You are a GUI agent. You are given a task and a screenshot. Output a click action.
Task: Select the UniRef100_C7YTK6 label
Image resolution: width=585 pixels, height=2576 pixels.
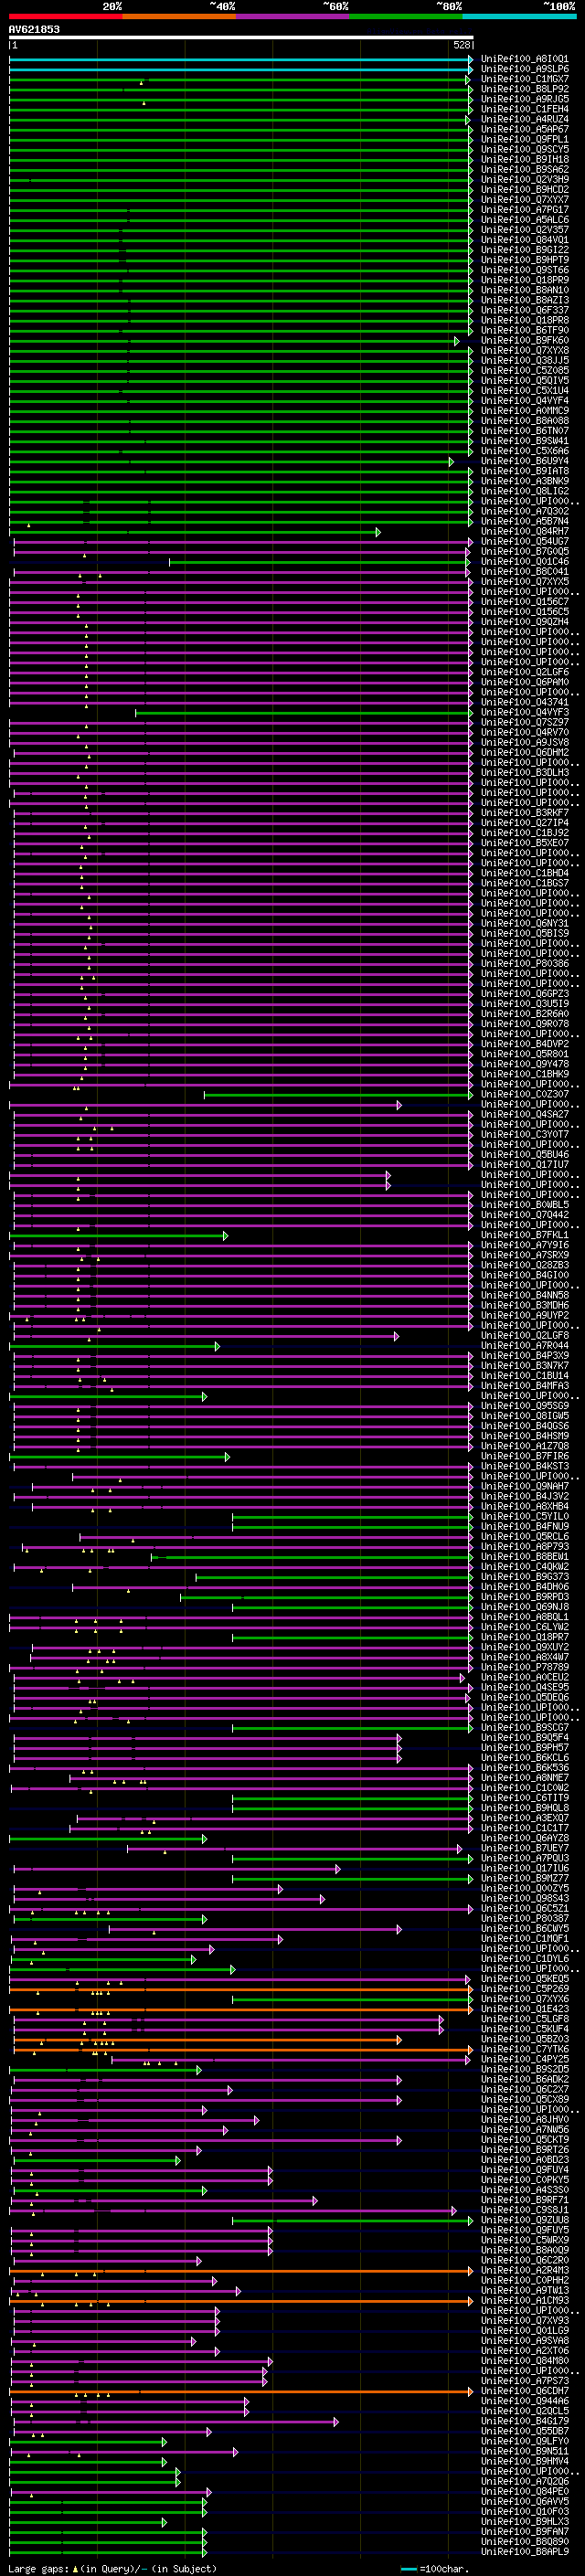click(524, 2050)
